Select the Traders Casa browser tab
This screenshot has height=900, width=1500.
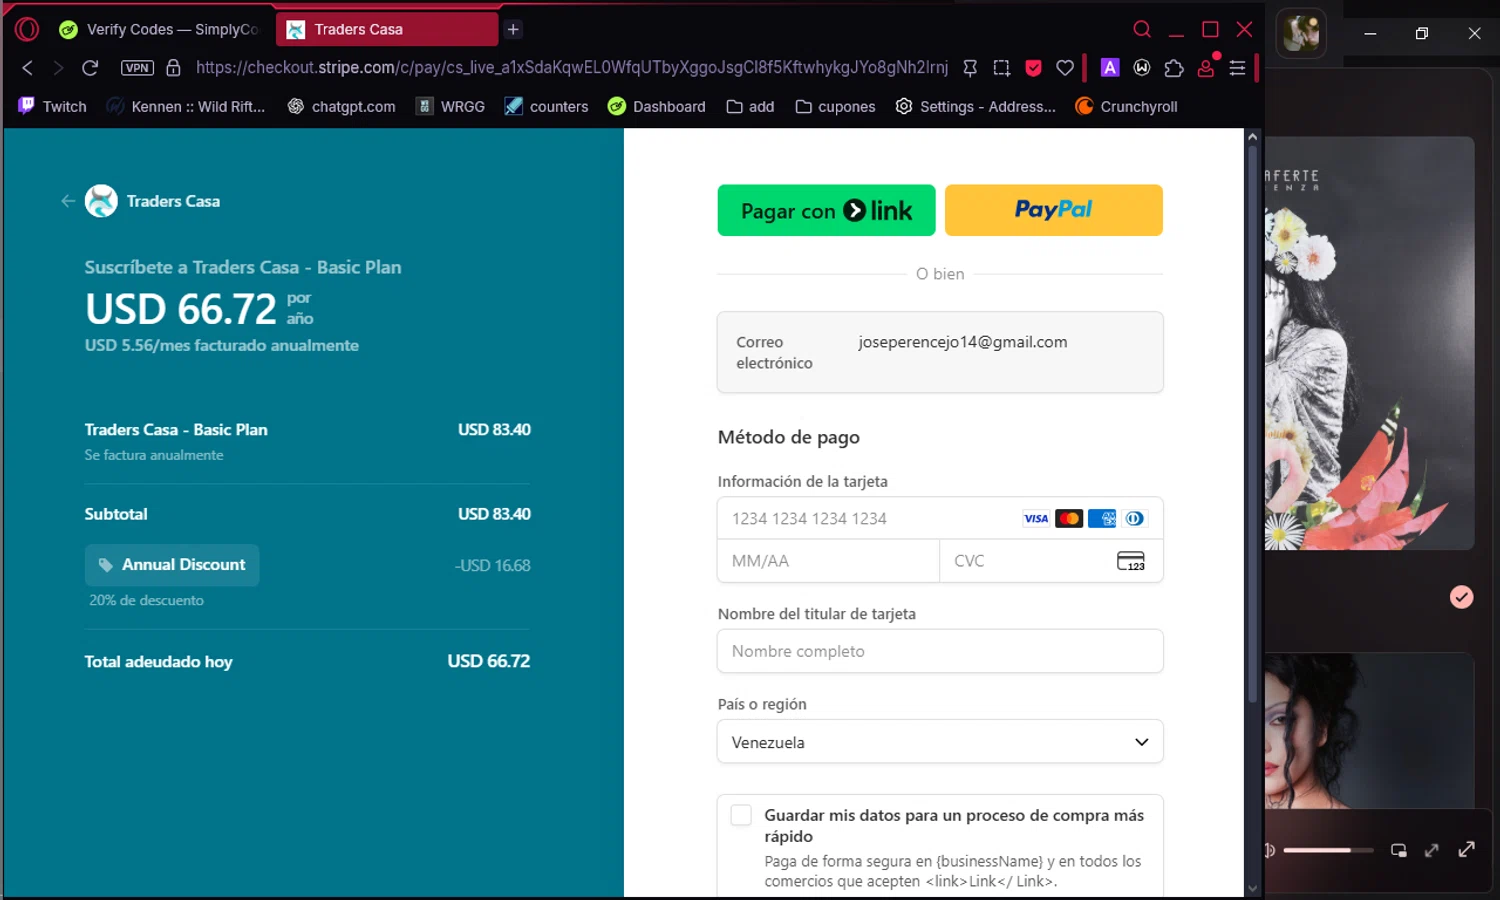(387, 29)
